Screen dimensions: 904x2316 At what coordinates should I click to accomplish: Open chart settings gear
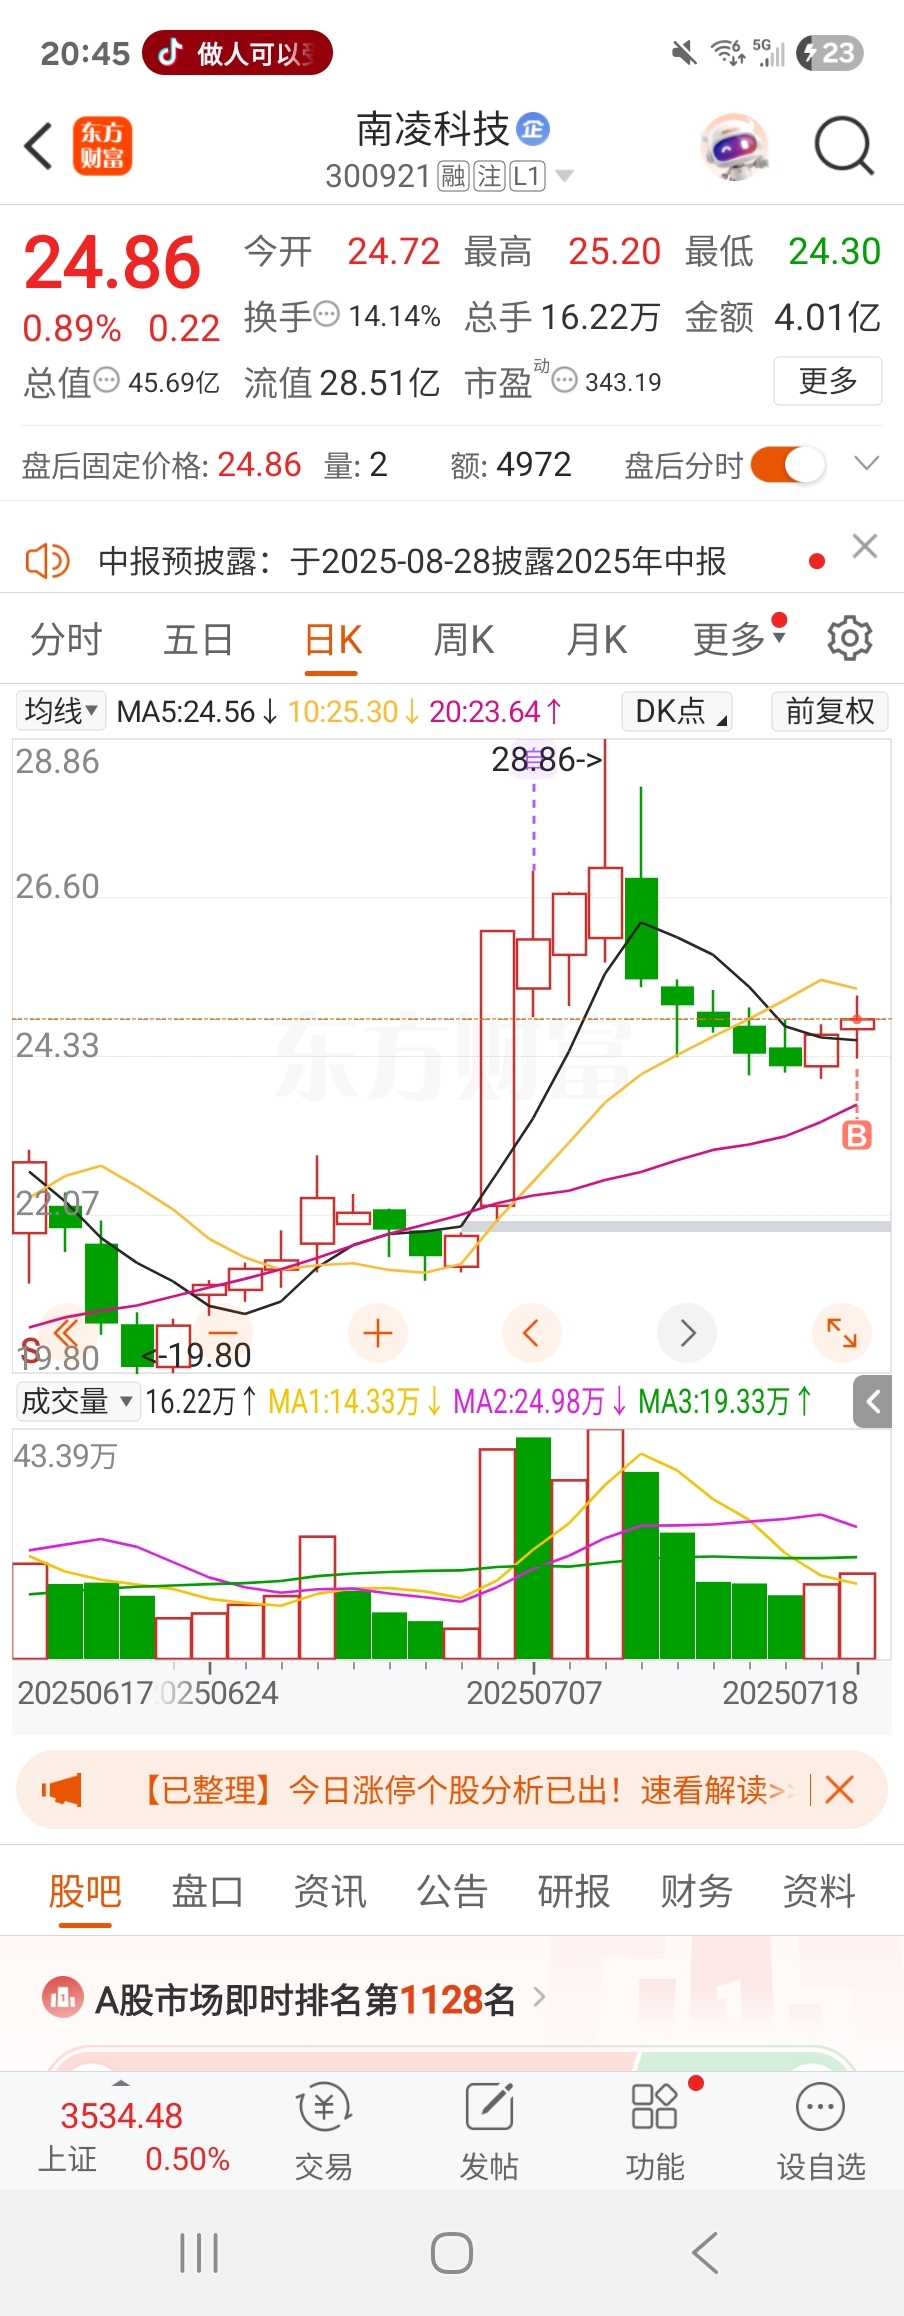pos(849,638)
